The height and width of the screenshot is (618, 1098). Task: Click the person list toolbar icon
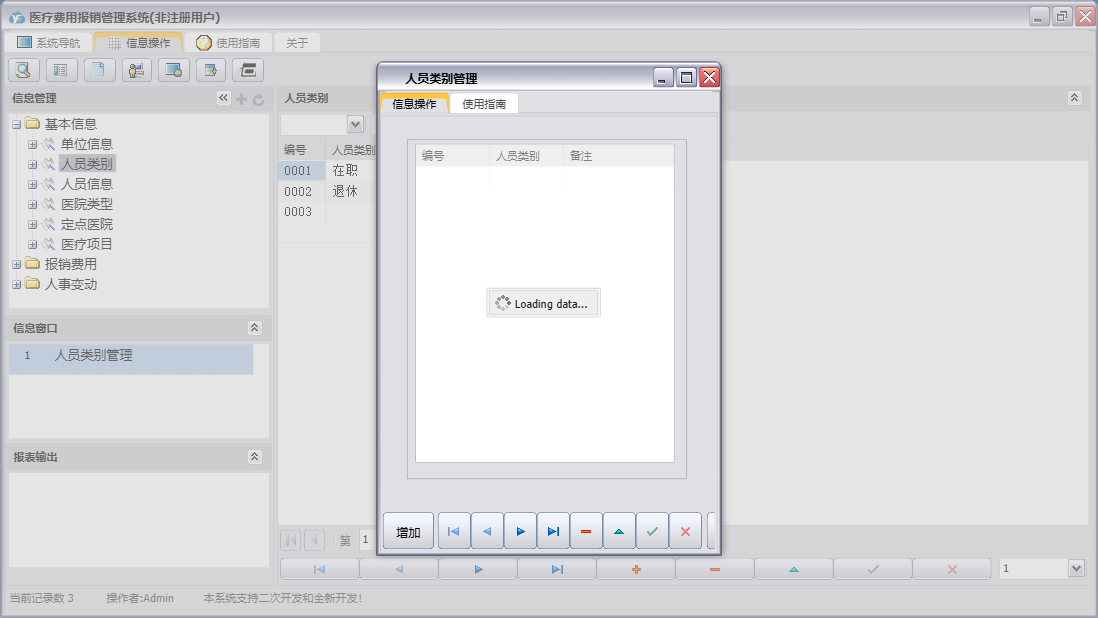(x=137, y=69)
